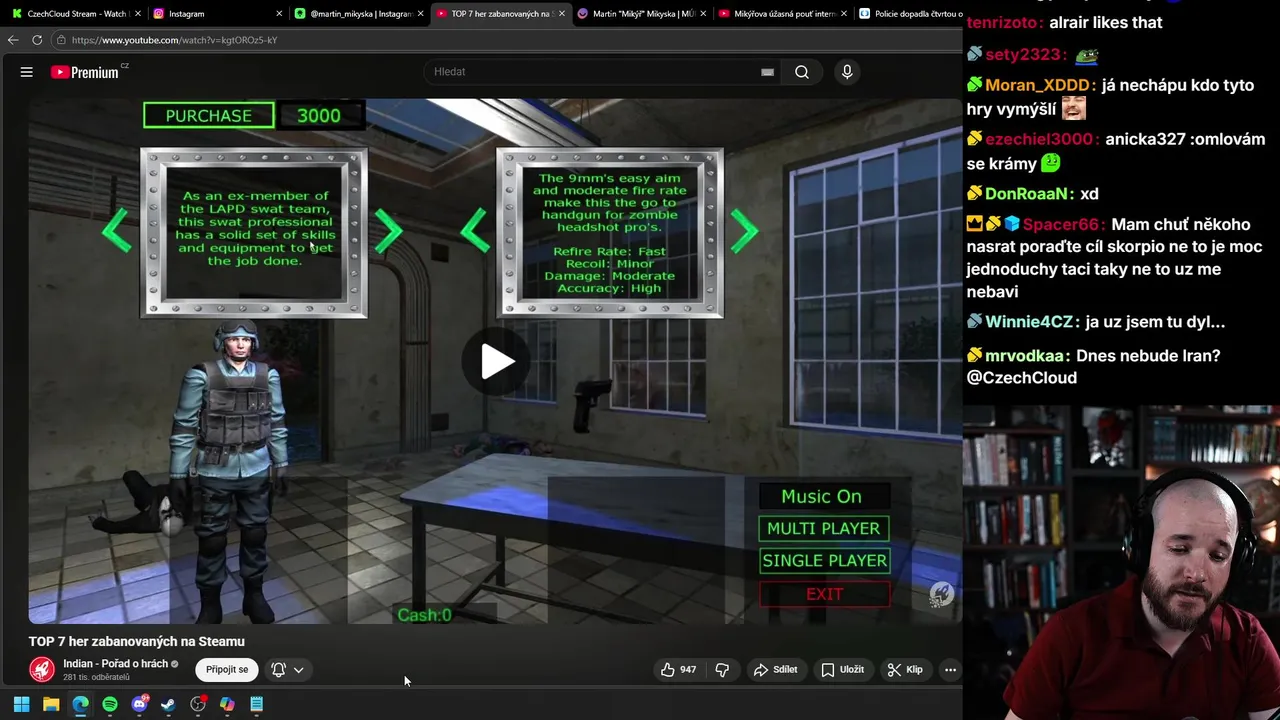
Task: Click username mrvodkaa in chat
Action: click(1026, 356)
